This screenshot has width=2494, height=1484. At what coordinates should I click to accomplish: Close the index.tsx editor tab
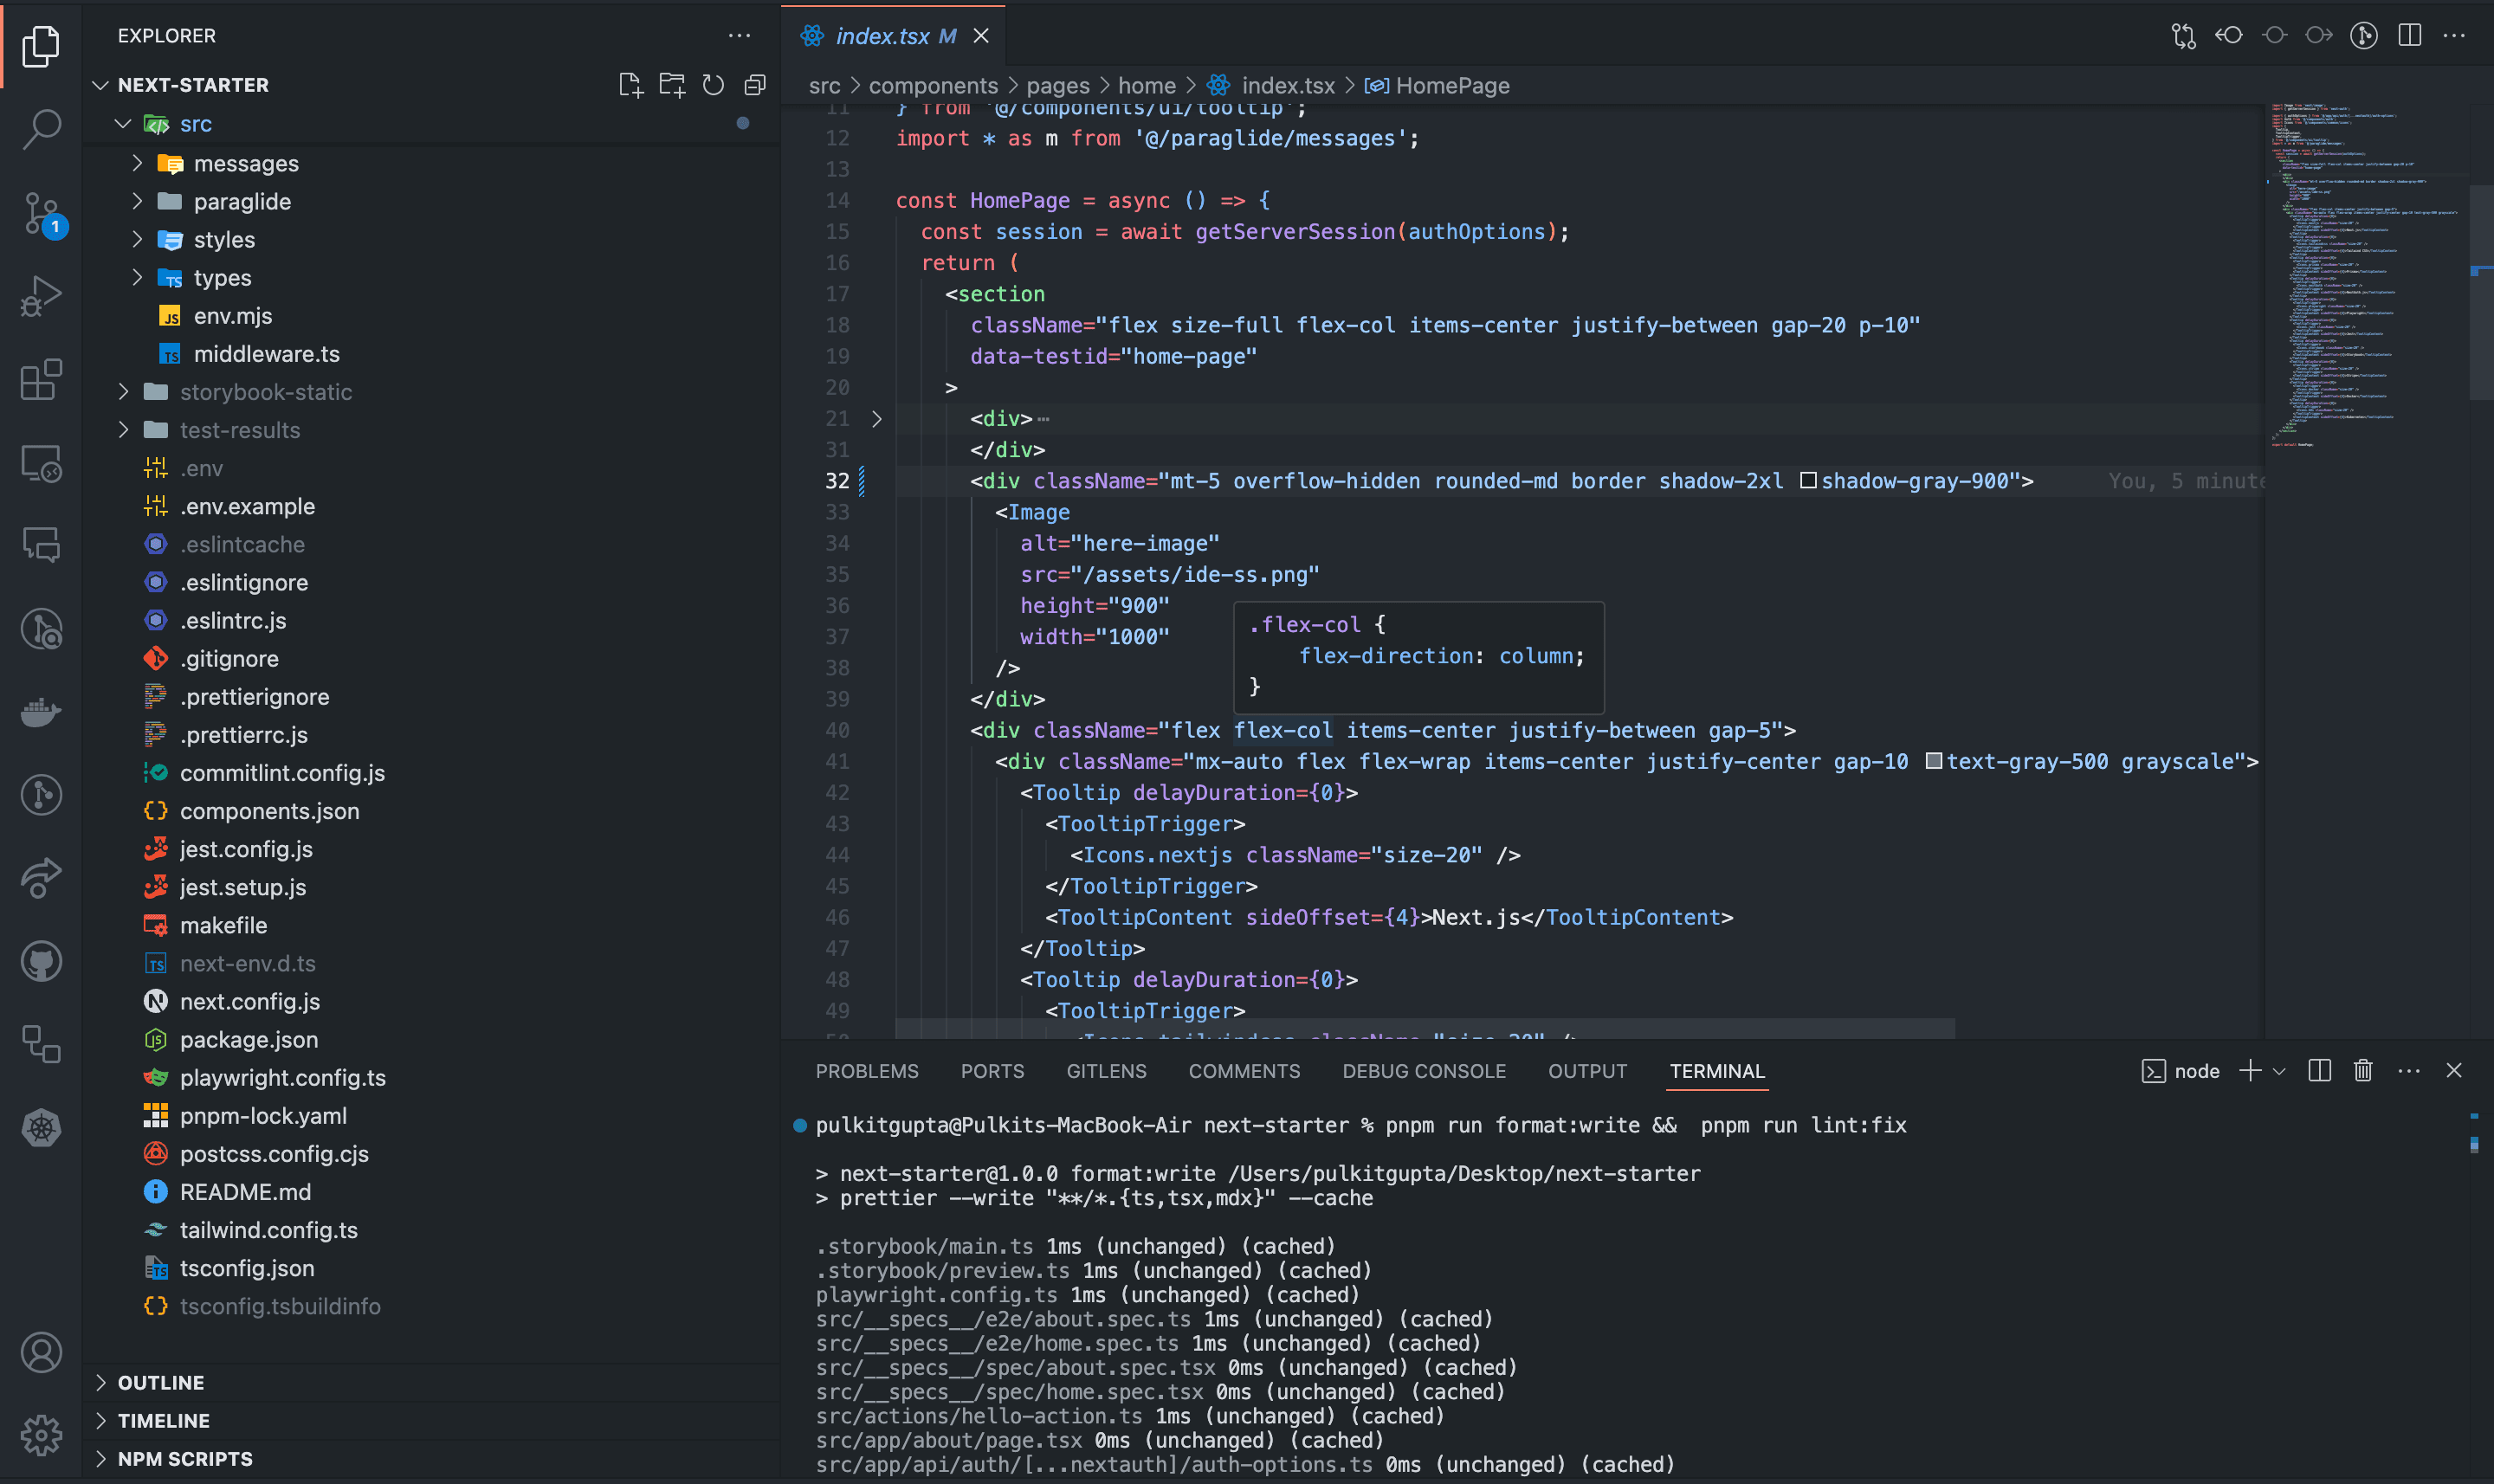coord(981,36)
